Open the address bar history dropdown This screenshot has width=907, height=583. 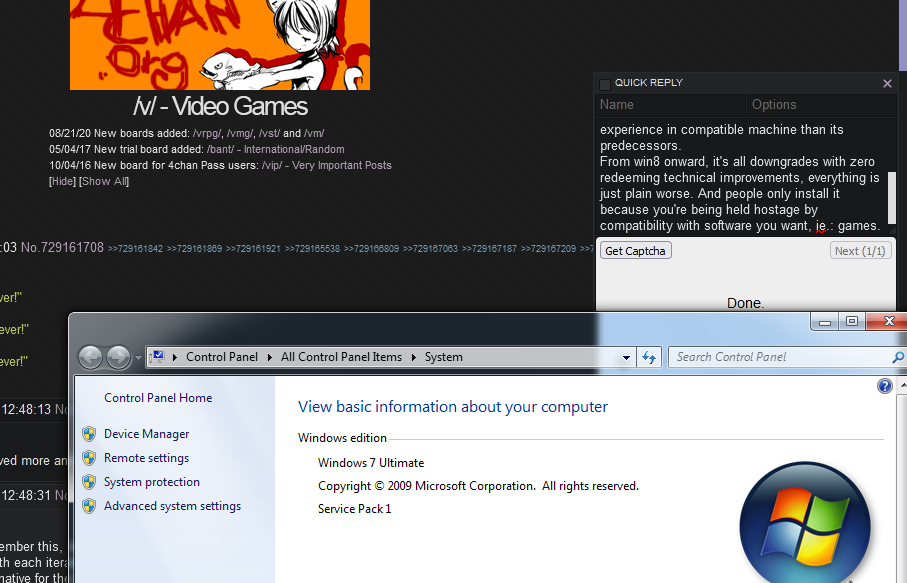tap(626, 357)
